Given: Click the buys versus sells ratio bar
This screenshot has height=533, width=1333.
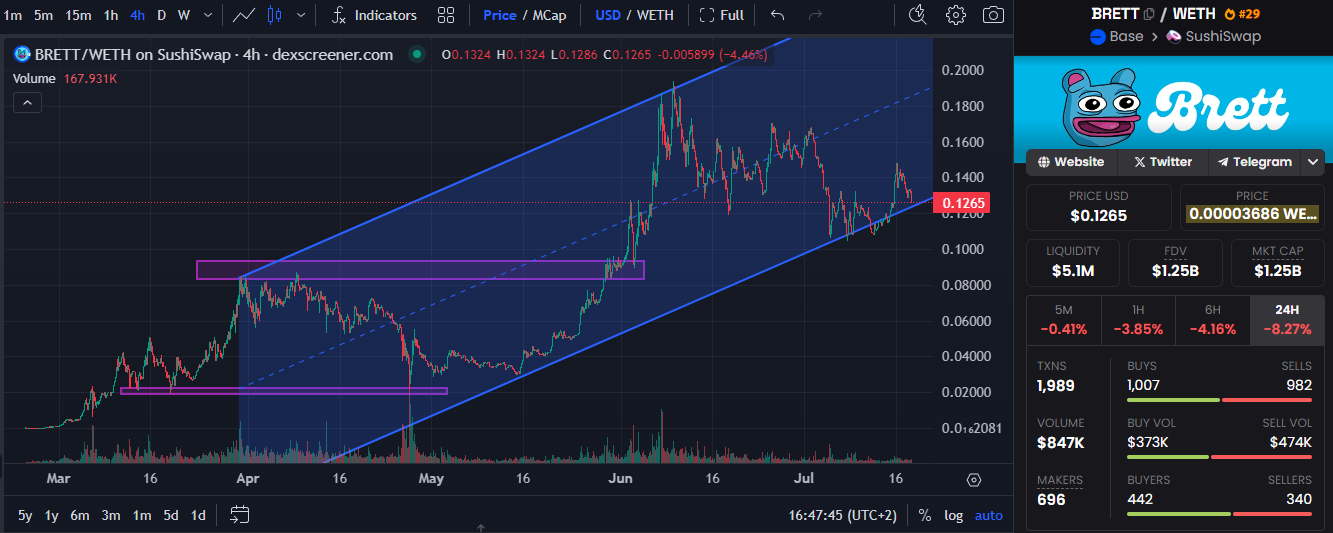Looking at the screenshot, I should click(1219, 400).
